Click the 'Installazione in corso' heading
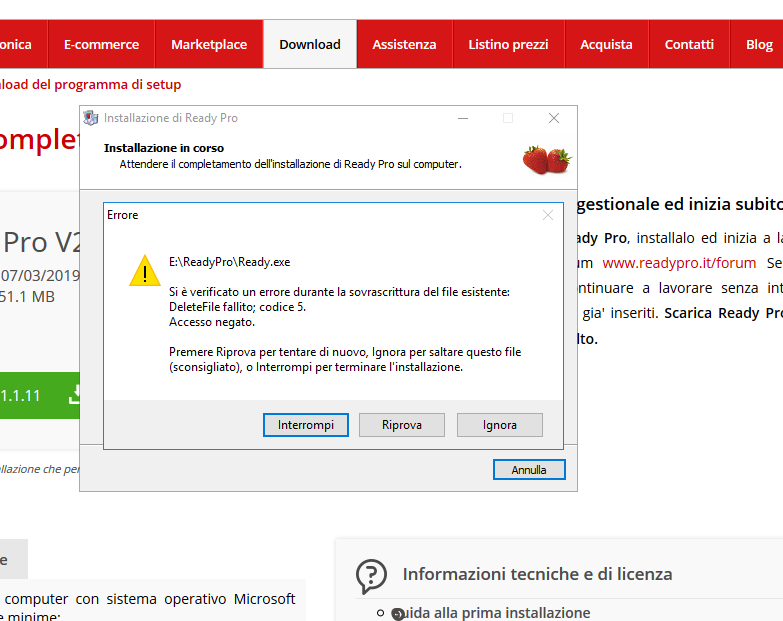This screenshot has width=783, height=621. pos(164,148)
